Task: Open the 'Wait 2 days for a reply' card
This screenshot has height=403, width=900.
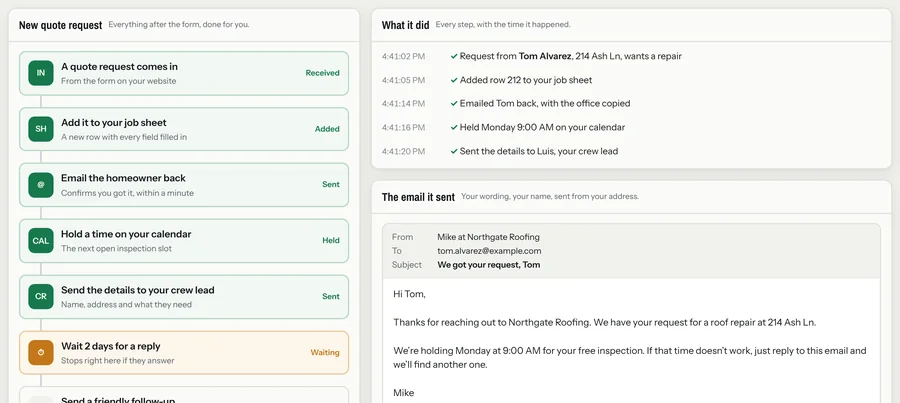Action: [184, 352]
